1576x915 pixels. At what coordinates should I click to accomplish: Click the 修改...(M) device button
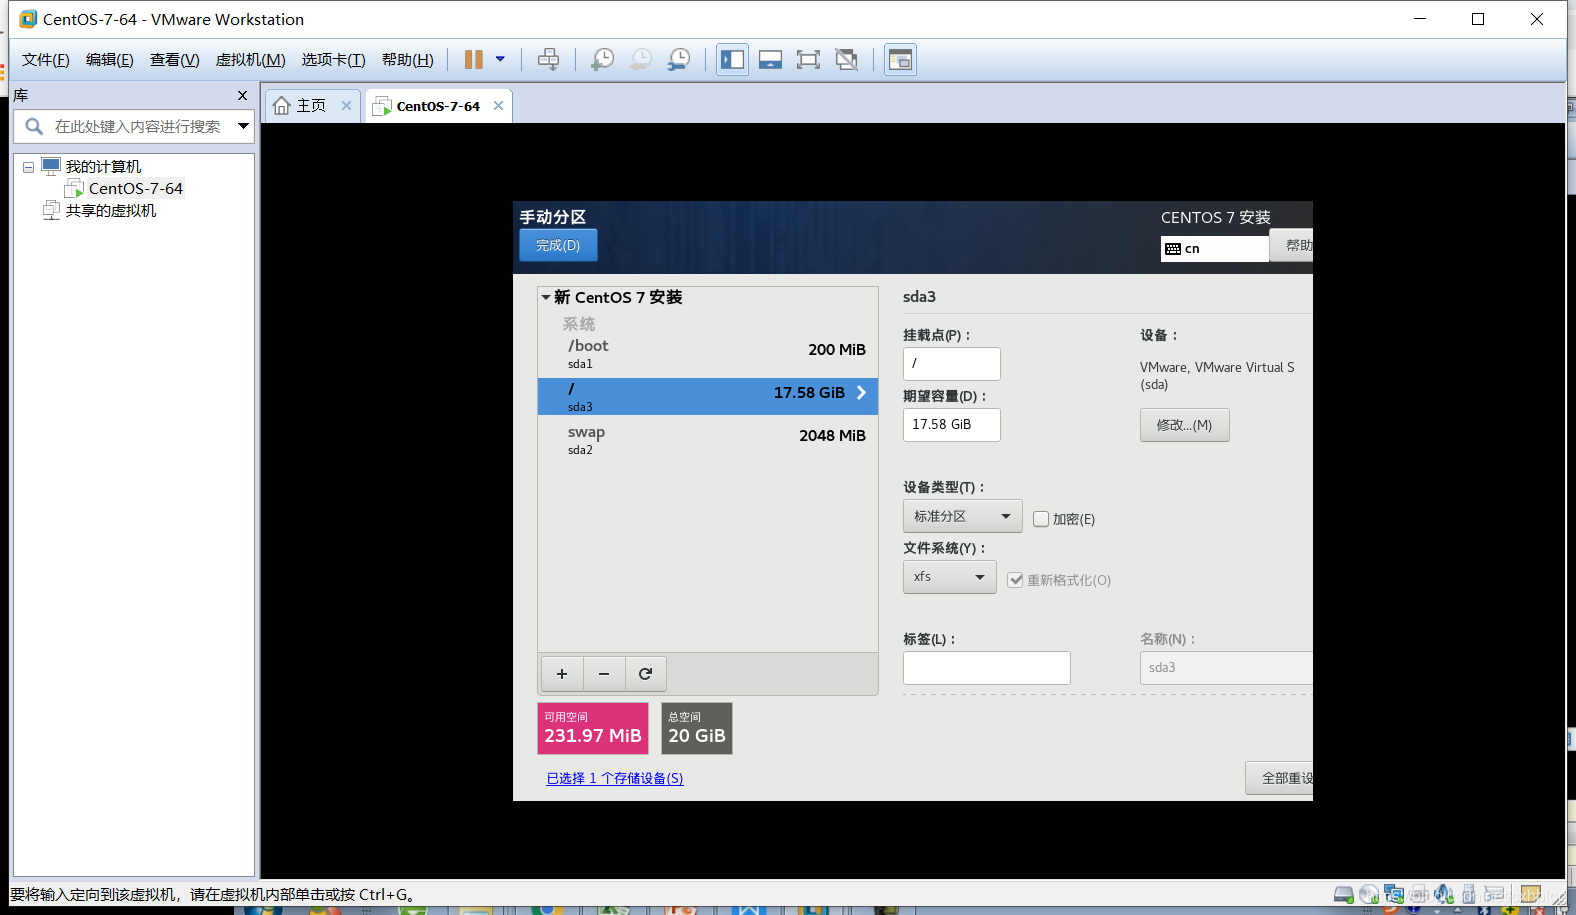pyautogui.click(x=1184, y=425)
